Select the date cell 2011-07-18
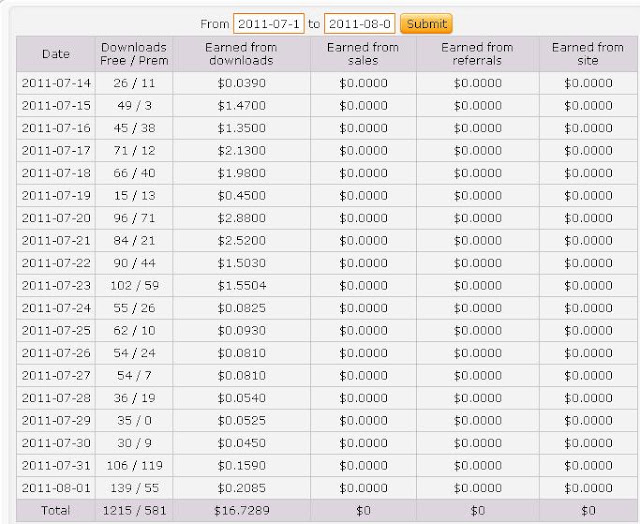The width and height of the screenshot is (640, 524). (x=56, y=173)
